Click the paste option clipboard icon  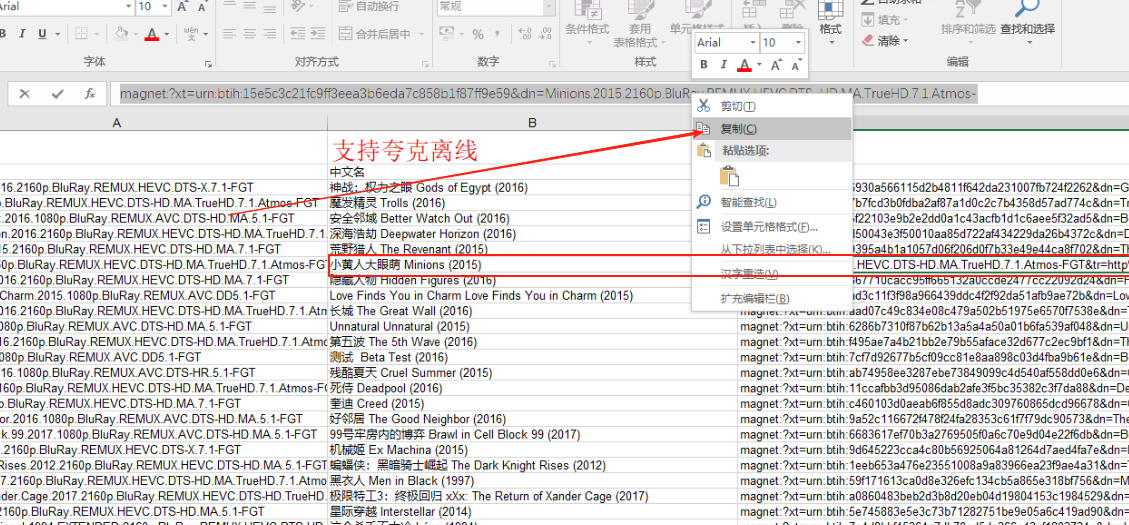click(x=729, y=176)
